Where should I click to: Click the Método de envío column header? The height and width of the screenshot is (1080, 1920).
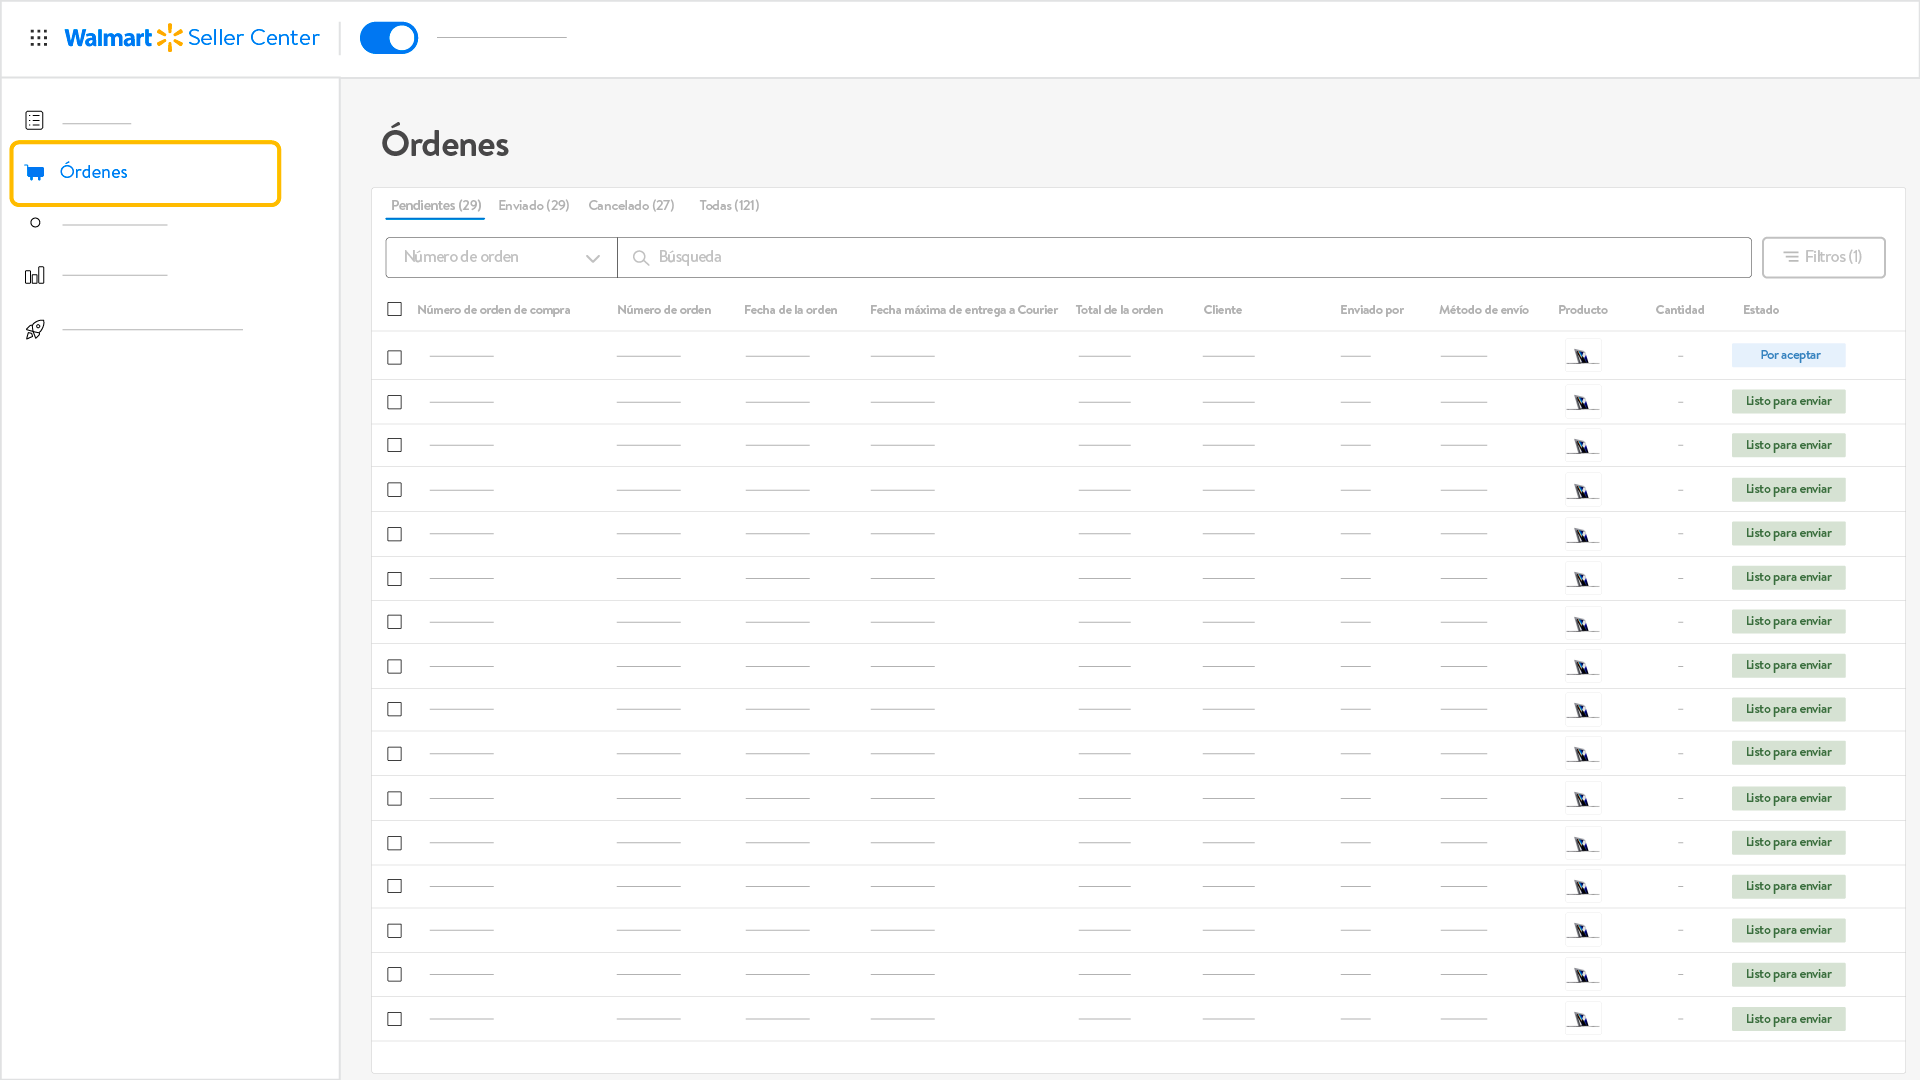1484,310
